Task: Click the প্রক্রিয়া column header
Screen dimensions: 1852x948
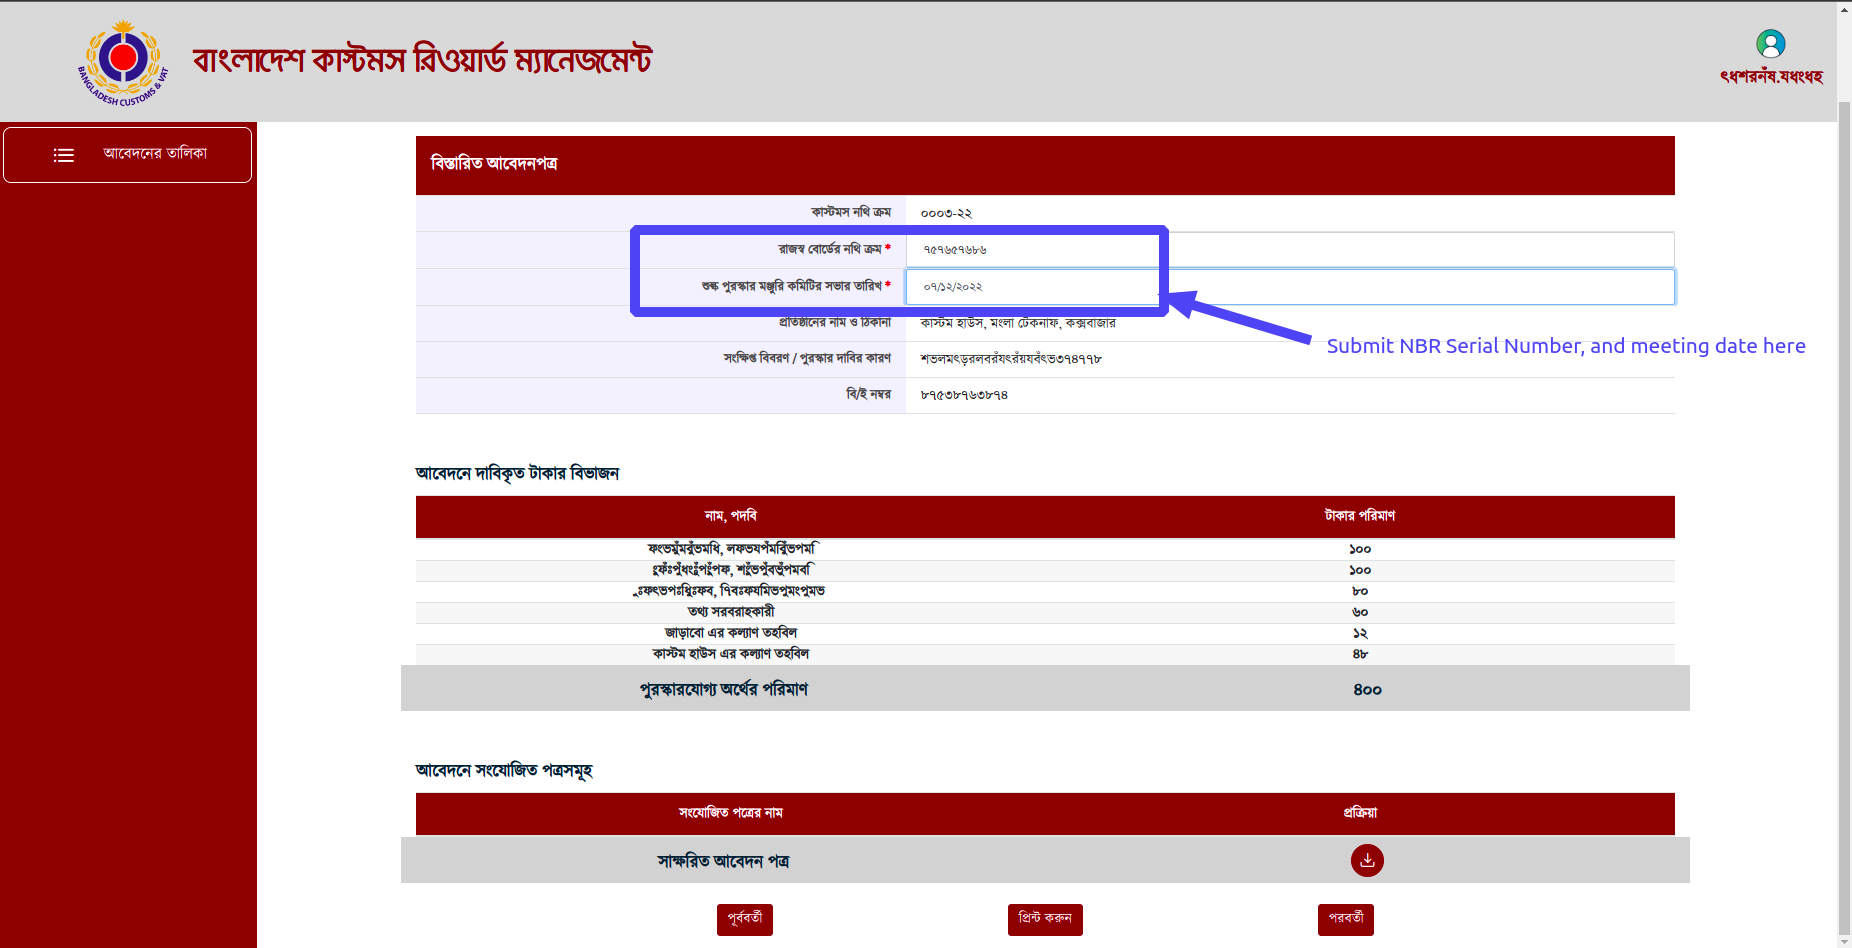Action: [x=1360, y=813]
